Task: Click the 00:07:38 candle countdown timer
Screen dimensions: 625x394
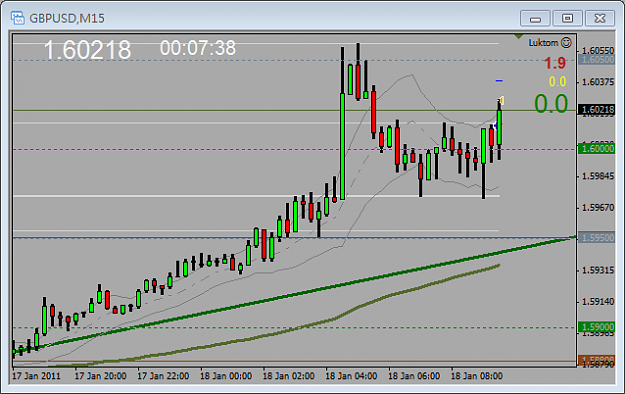Action: point(198,48)
